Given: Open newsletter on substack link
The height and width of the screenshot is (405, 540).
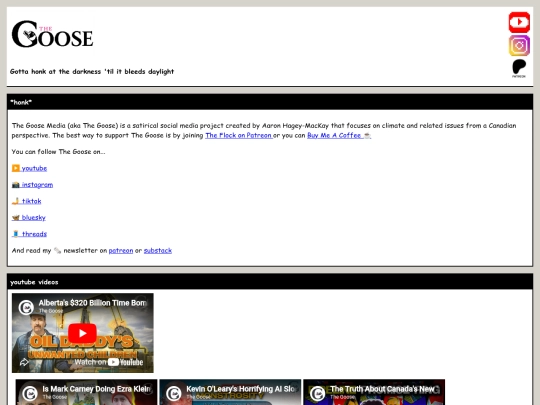Looking at the screenshot, I should point(158,250).
